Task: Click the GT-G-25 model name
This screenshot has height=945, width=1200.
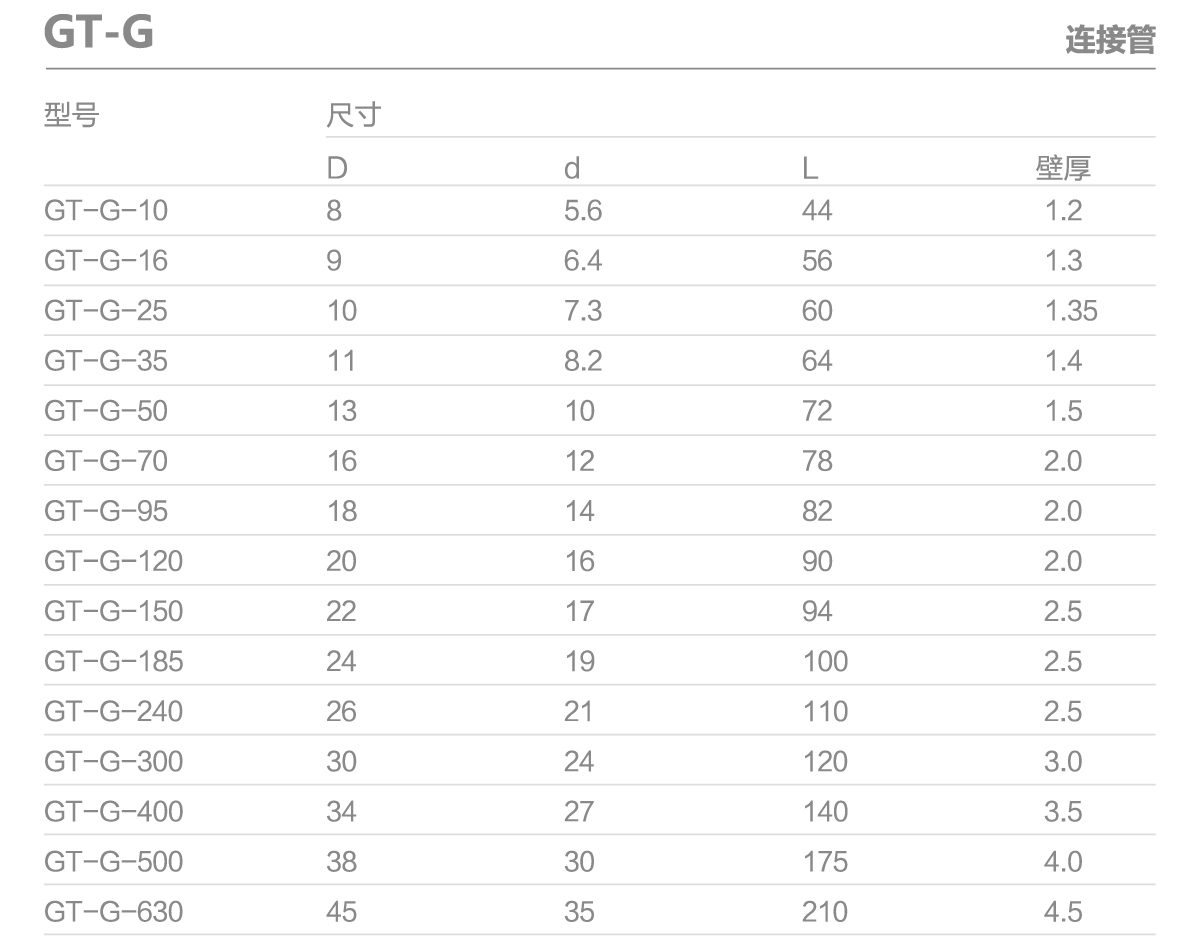Action: pyautogui.click(x=106, y=310)
